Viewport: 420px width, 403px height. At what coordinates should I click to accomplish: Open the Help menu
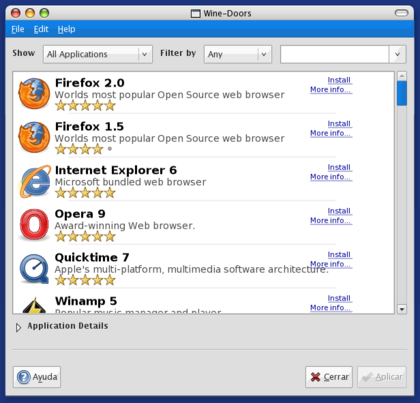[66, 29]
